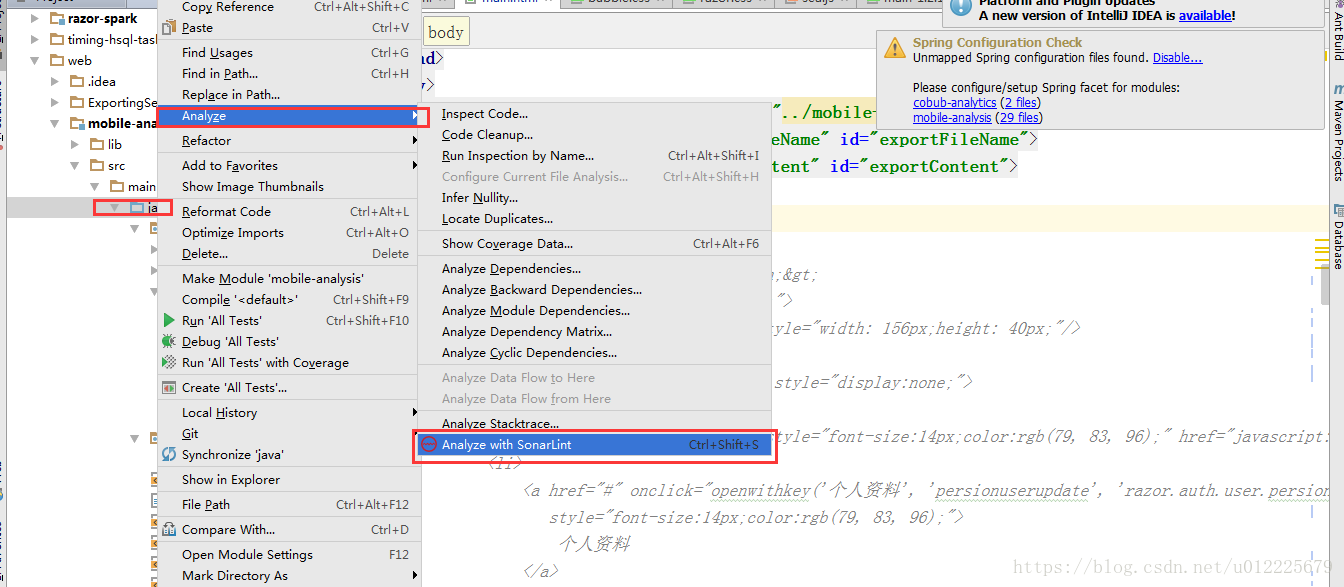1344x587 pixels.
Task: Collapse the mobile-ana module node
Action: 56,124
